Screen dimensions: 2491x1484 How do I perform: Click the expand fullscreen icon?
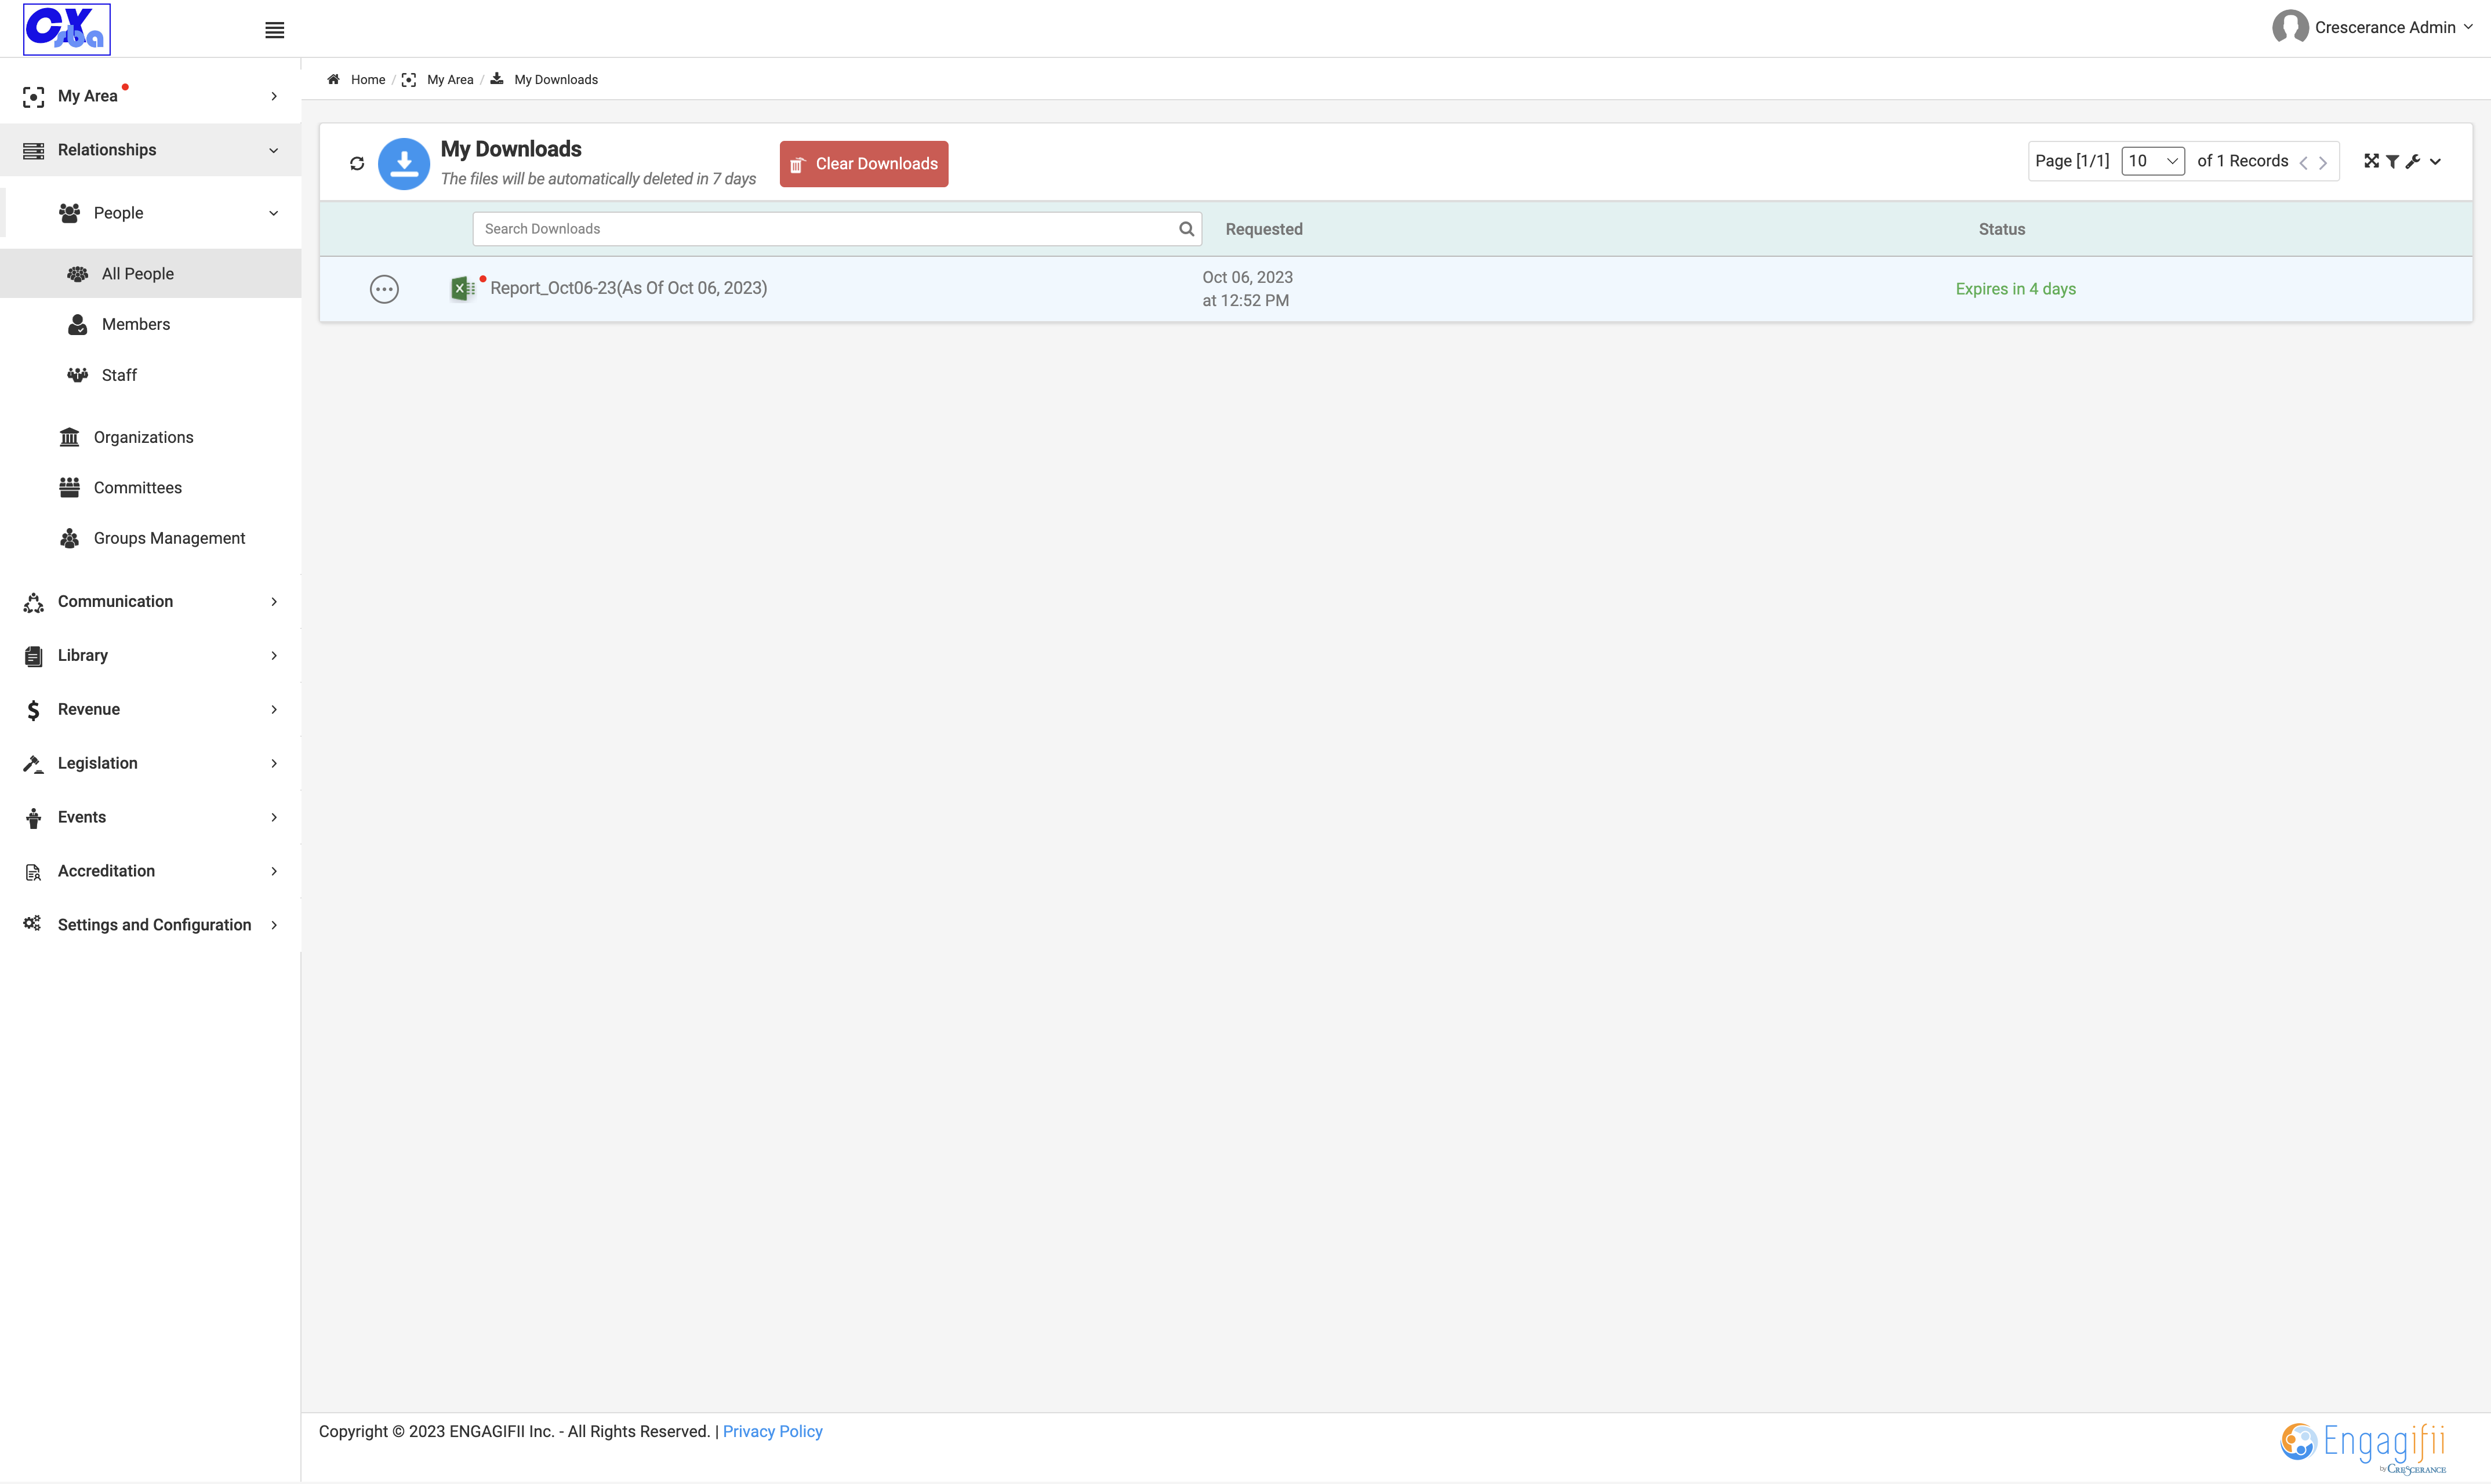coord(2371,161)
